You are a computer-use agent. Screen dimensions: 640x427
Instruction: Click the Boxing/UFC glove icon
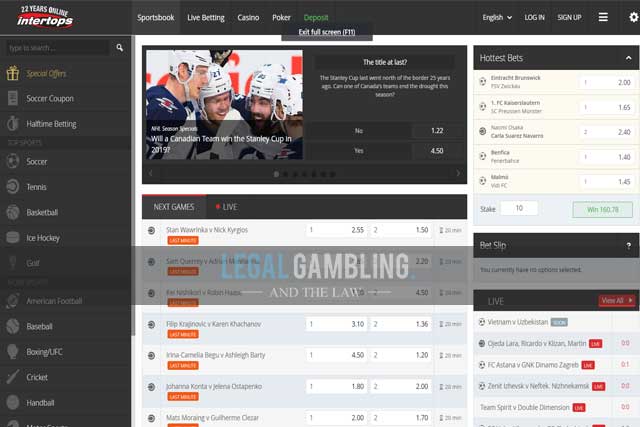(x=13, y=351)
